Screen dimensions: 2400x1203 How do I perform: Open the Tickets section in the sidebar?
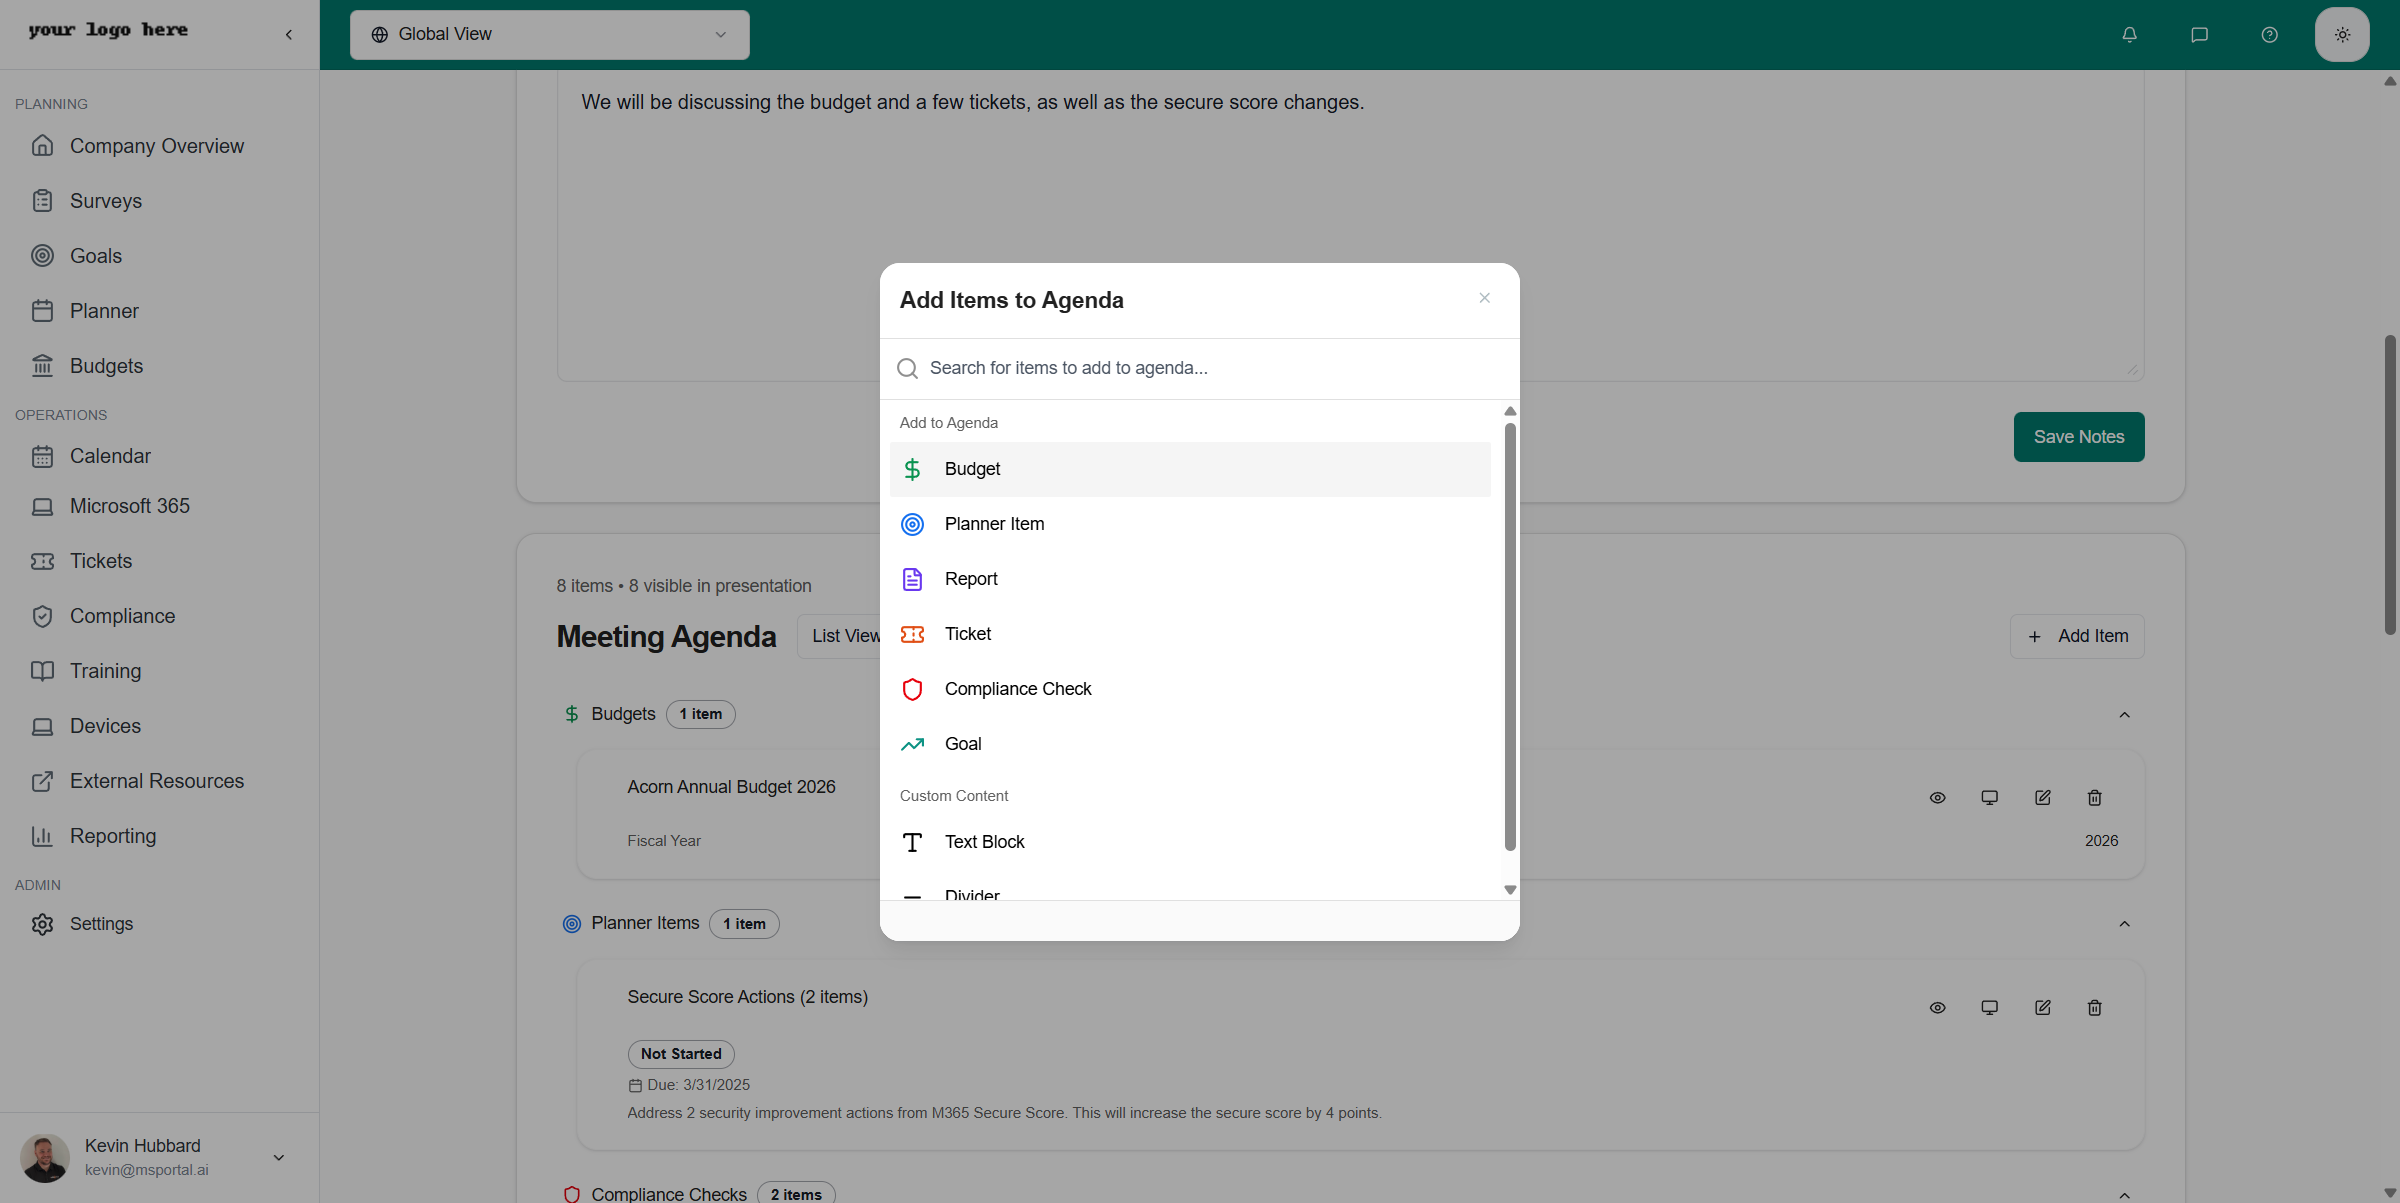[x=101, y=560]
